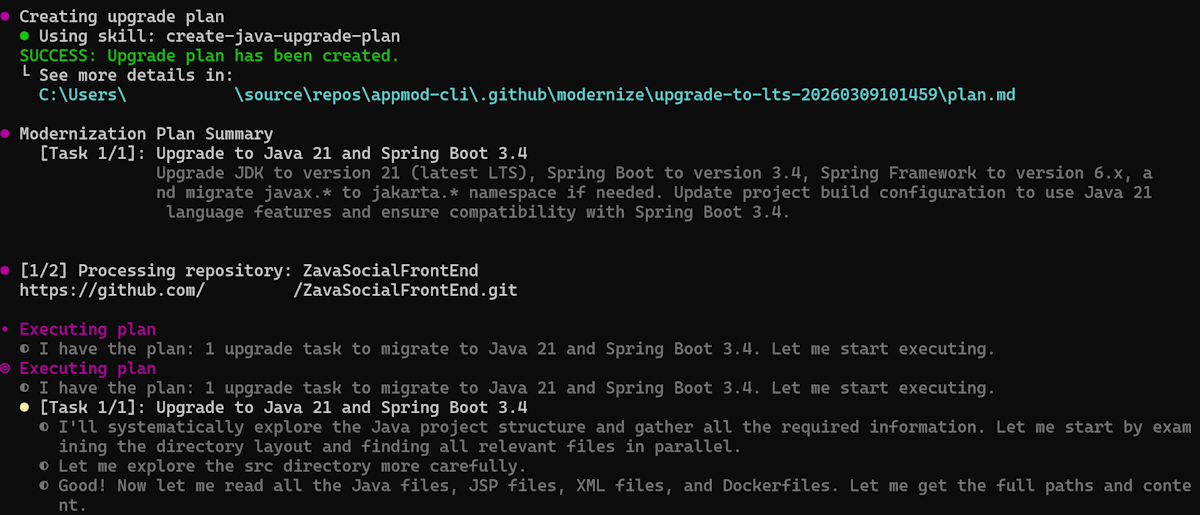Click half-circle marker before 'I'll systematically explore'
This screenshot has width=1200, height=515.
(45, 427)
